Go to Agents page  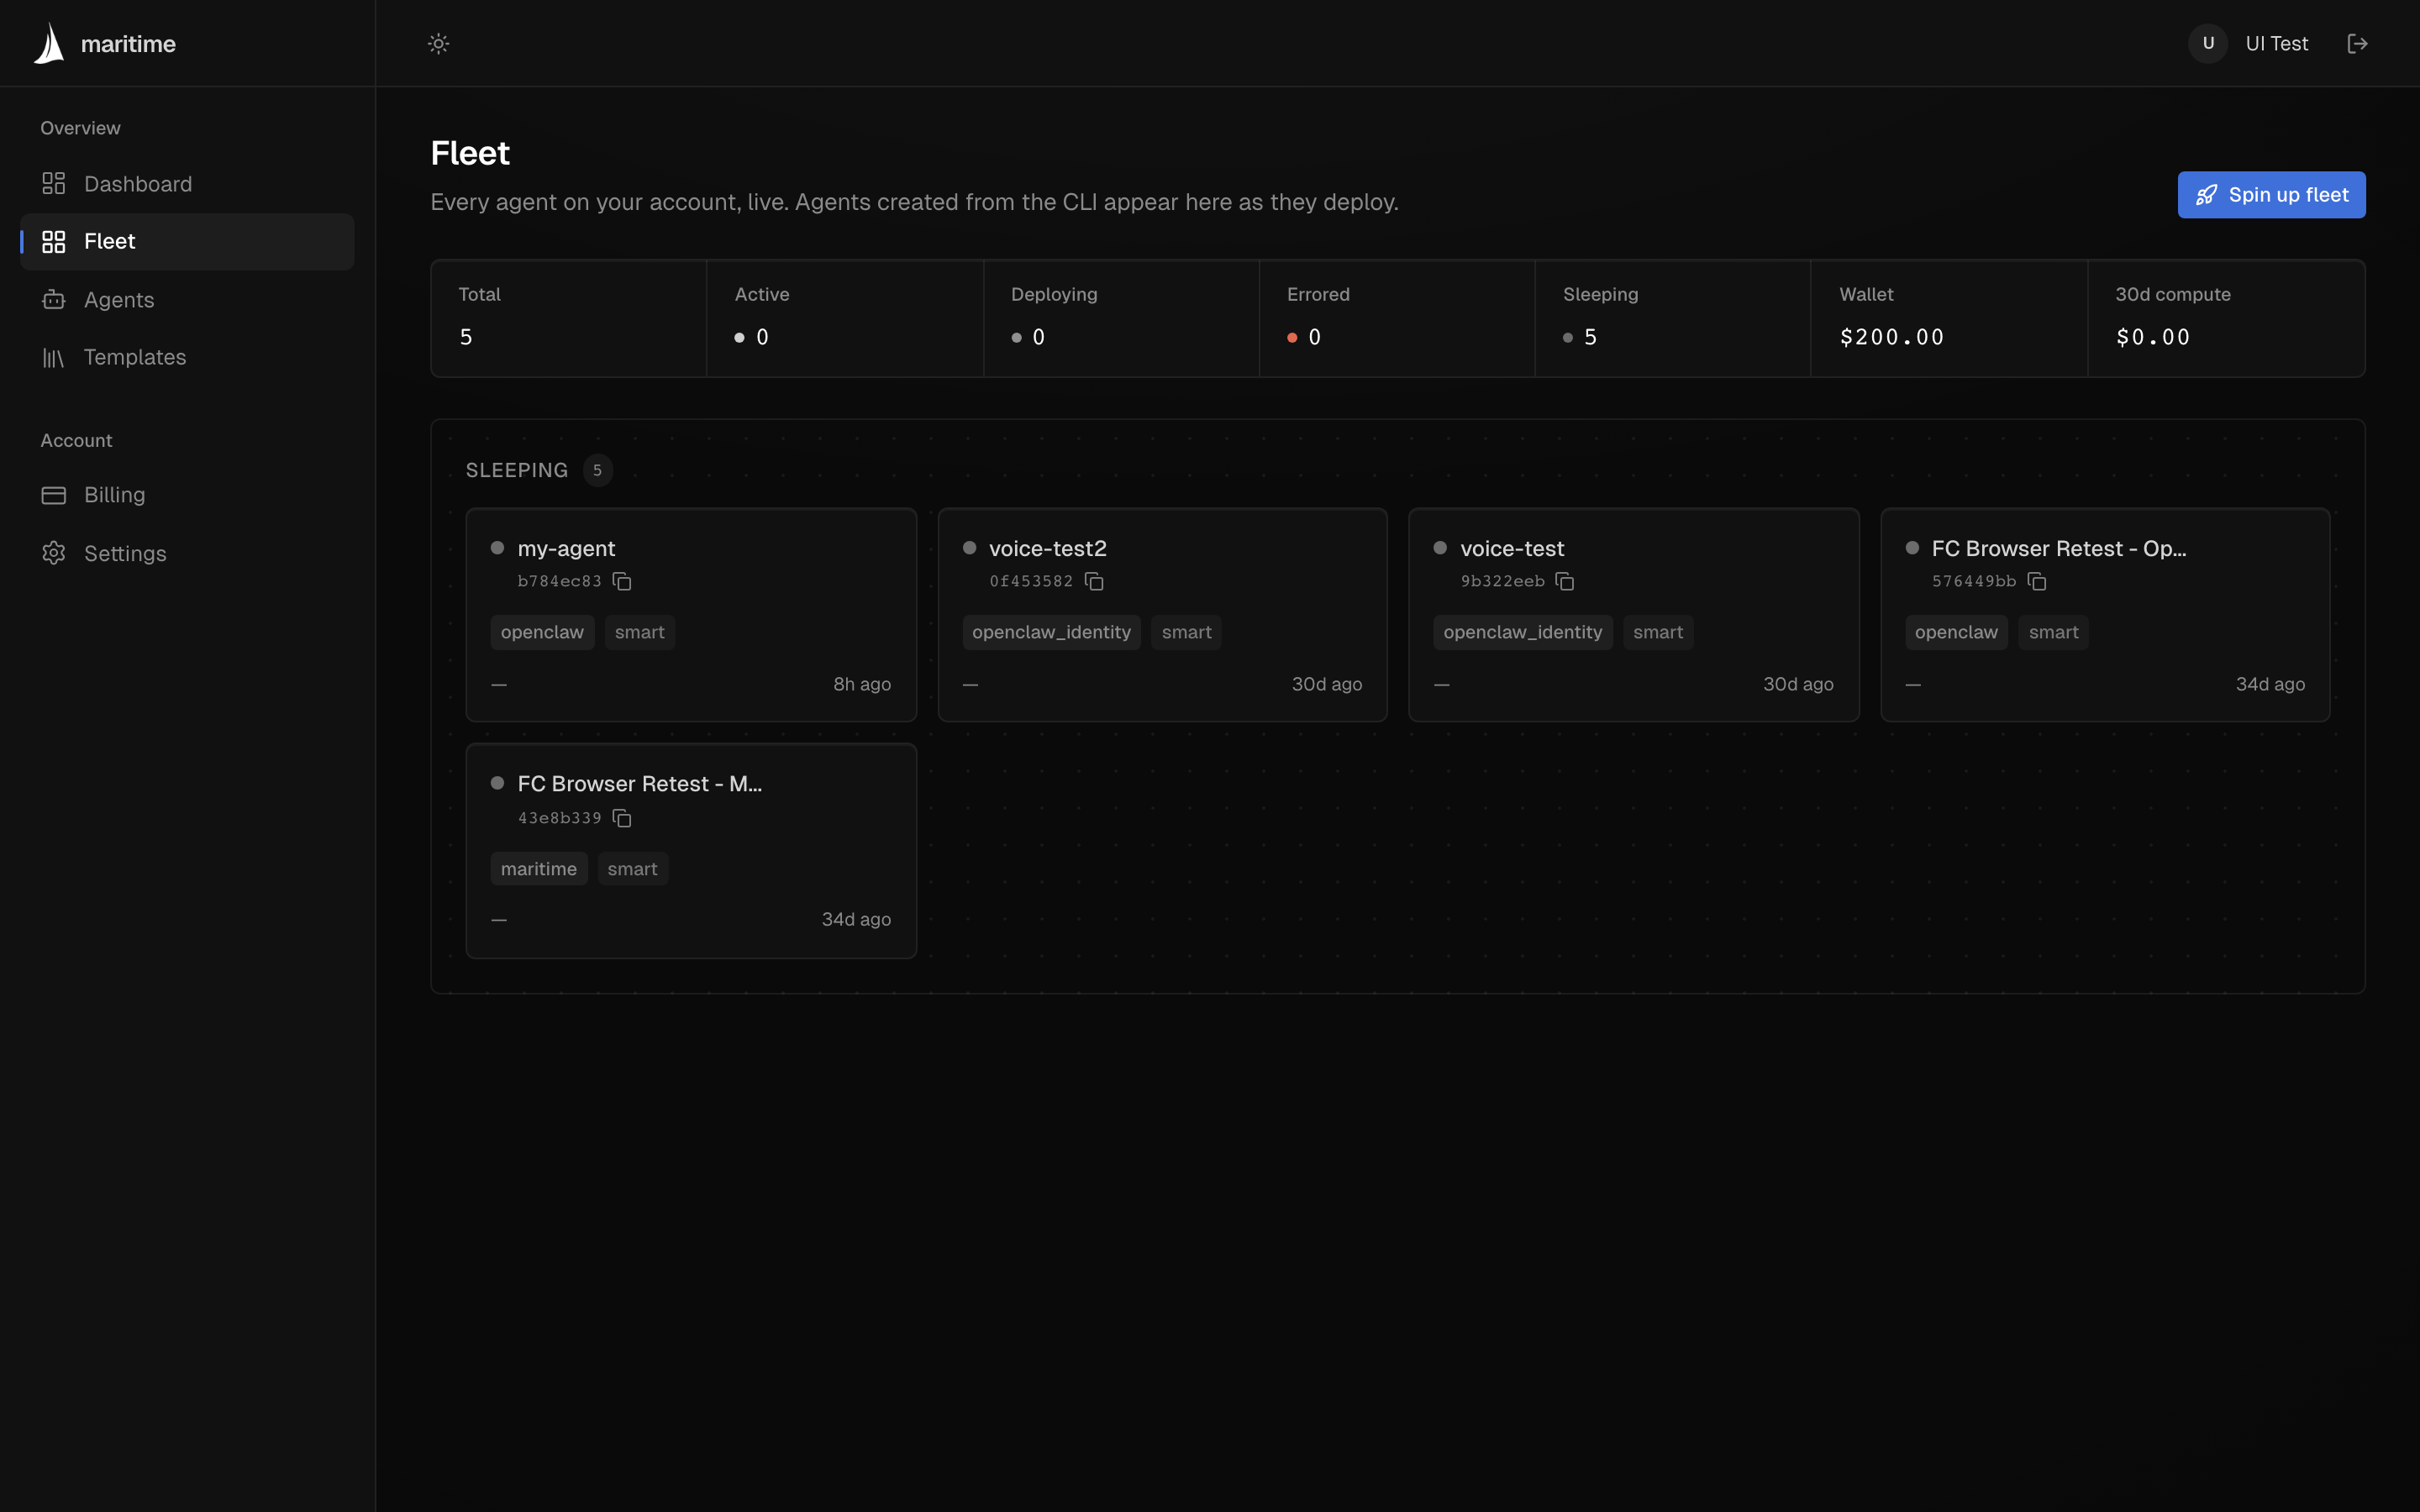point(187,300)
